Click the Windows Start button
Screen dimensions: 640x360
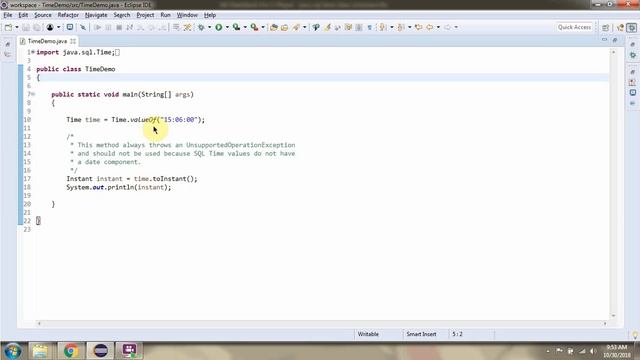pos(13,351)
